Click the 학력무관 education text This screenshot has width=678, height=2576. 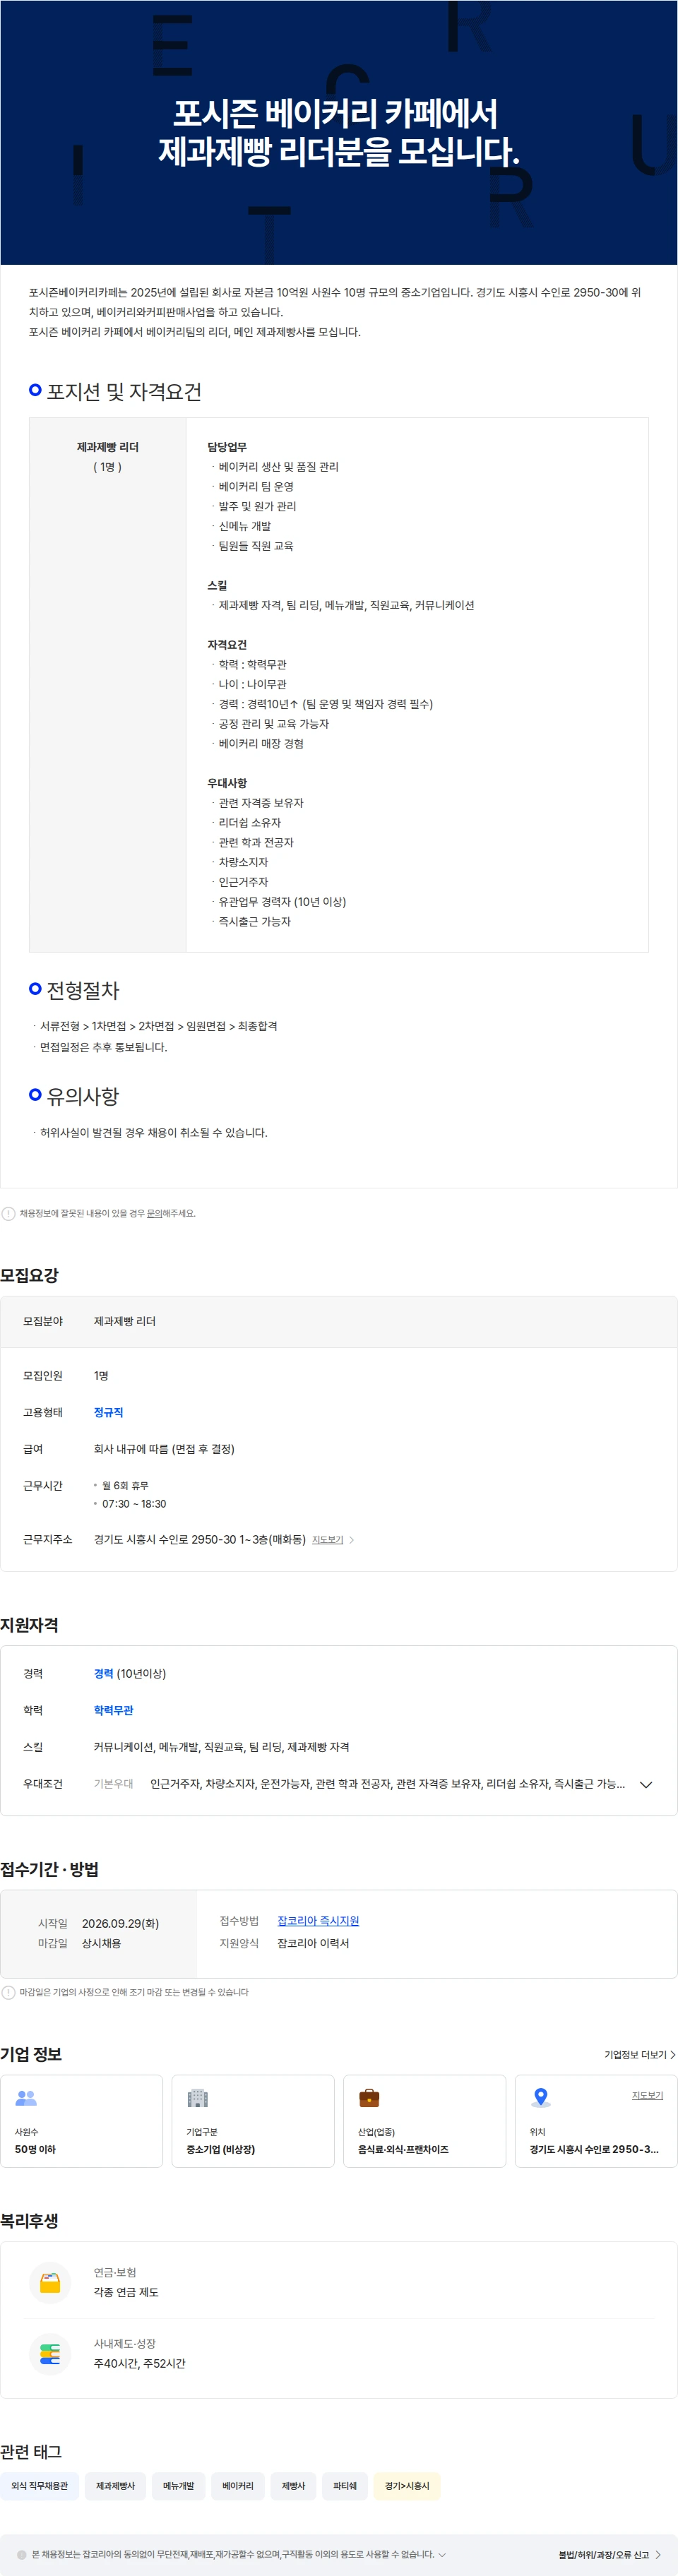pos(113,1710)
